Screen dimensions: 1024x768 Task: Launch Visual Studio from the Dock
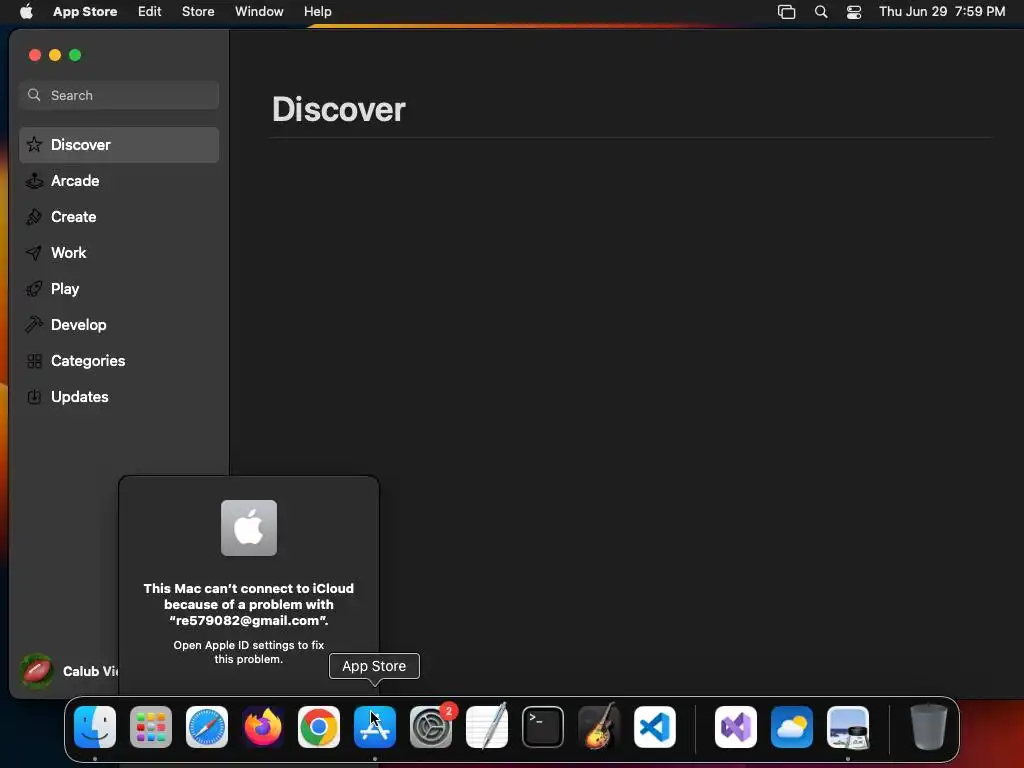point(736,727)
